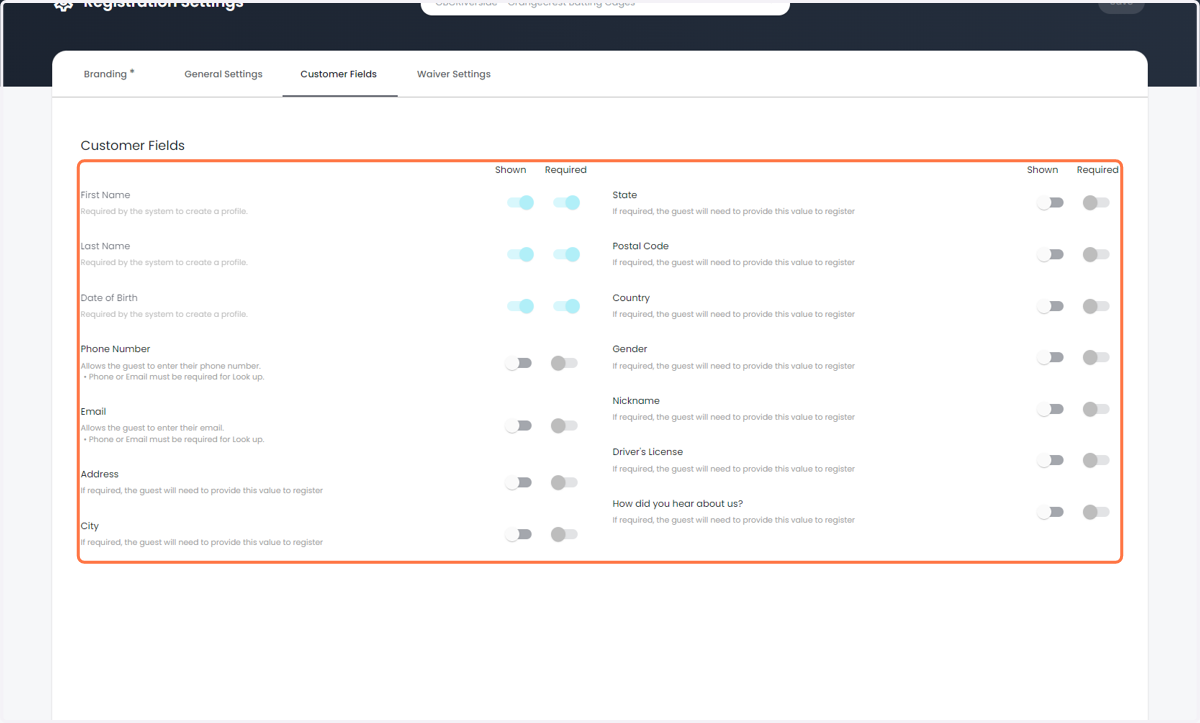Image resolution: width=1200 pixels, height=723 pixels.
Task: Enable the Phone Number Shown switch
Action: 518,363
